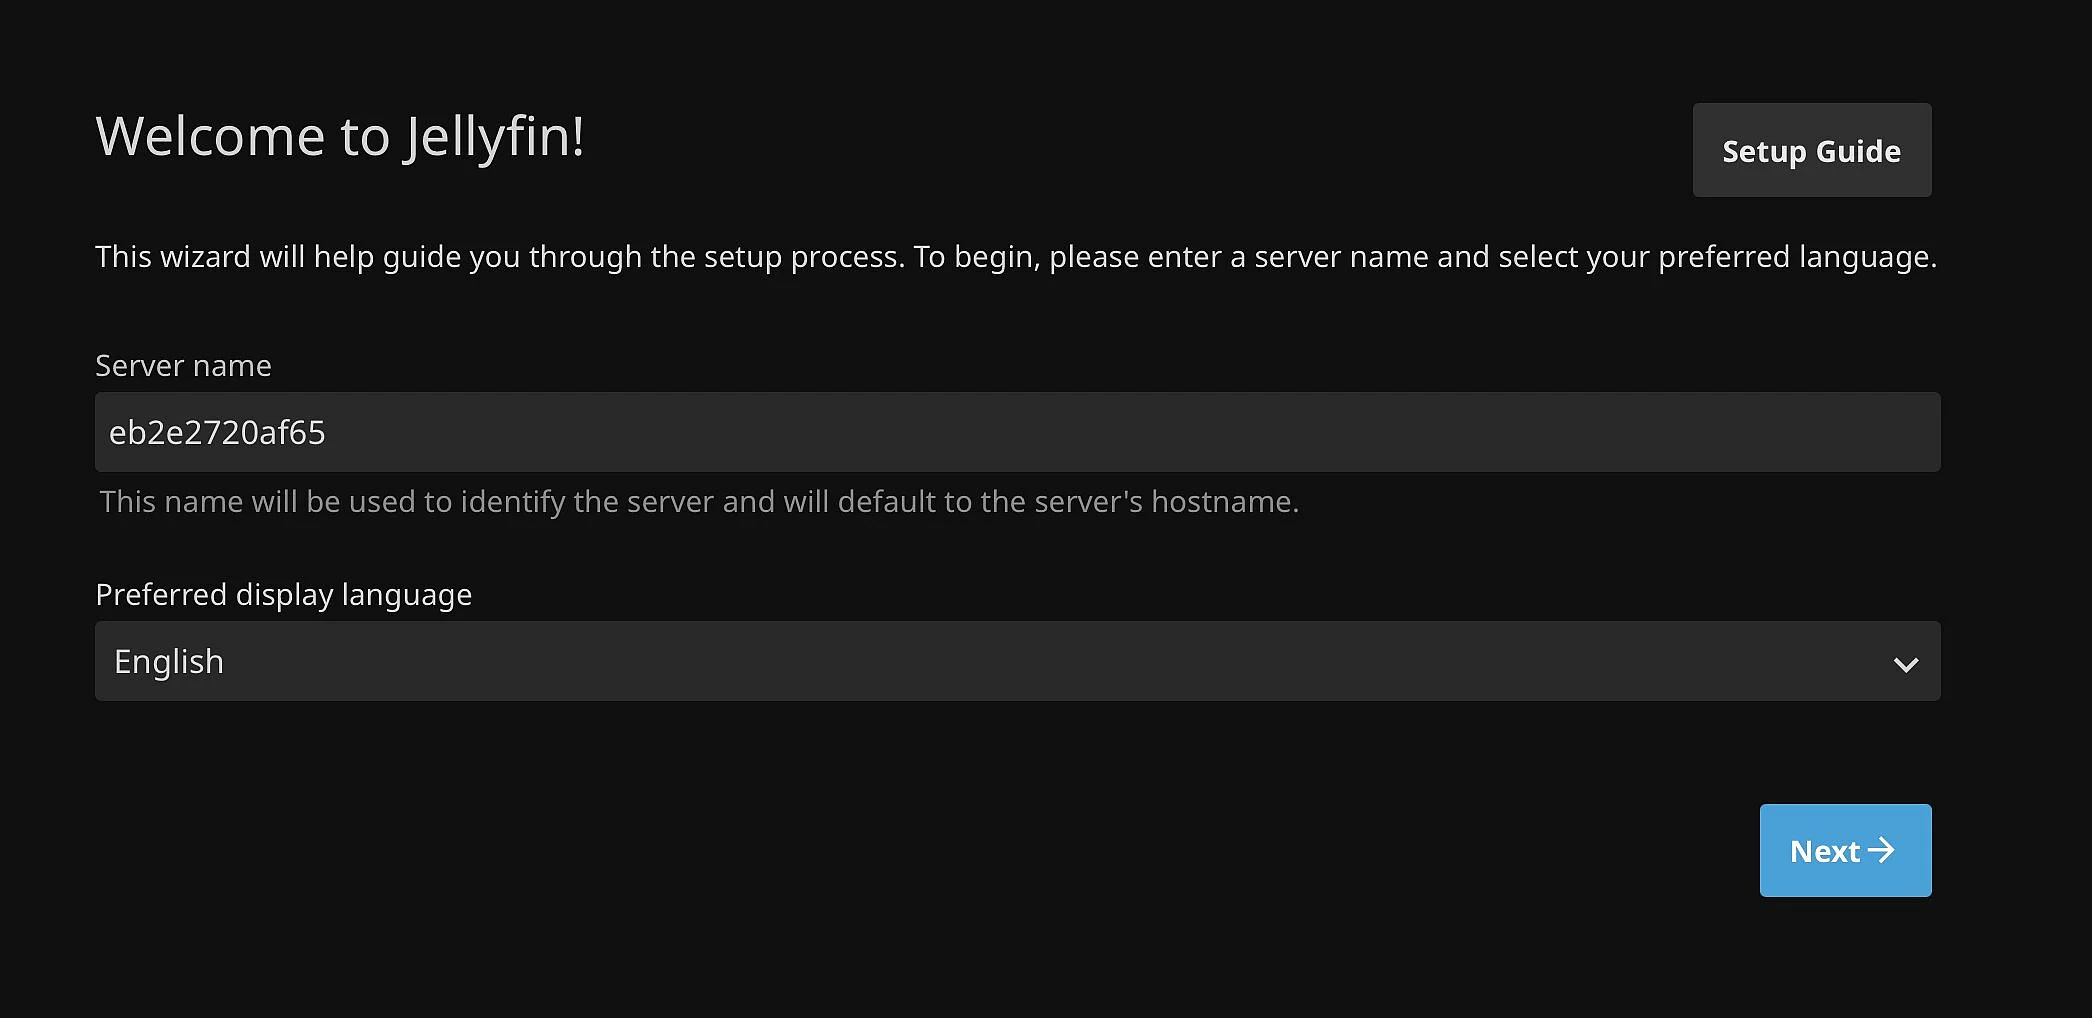Click middle of the language combo box
2092x1018 pixels.
1018,661
